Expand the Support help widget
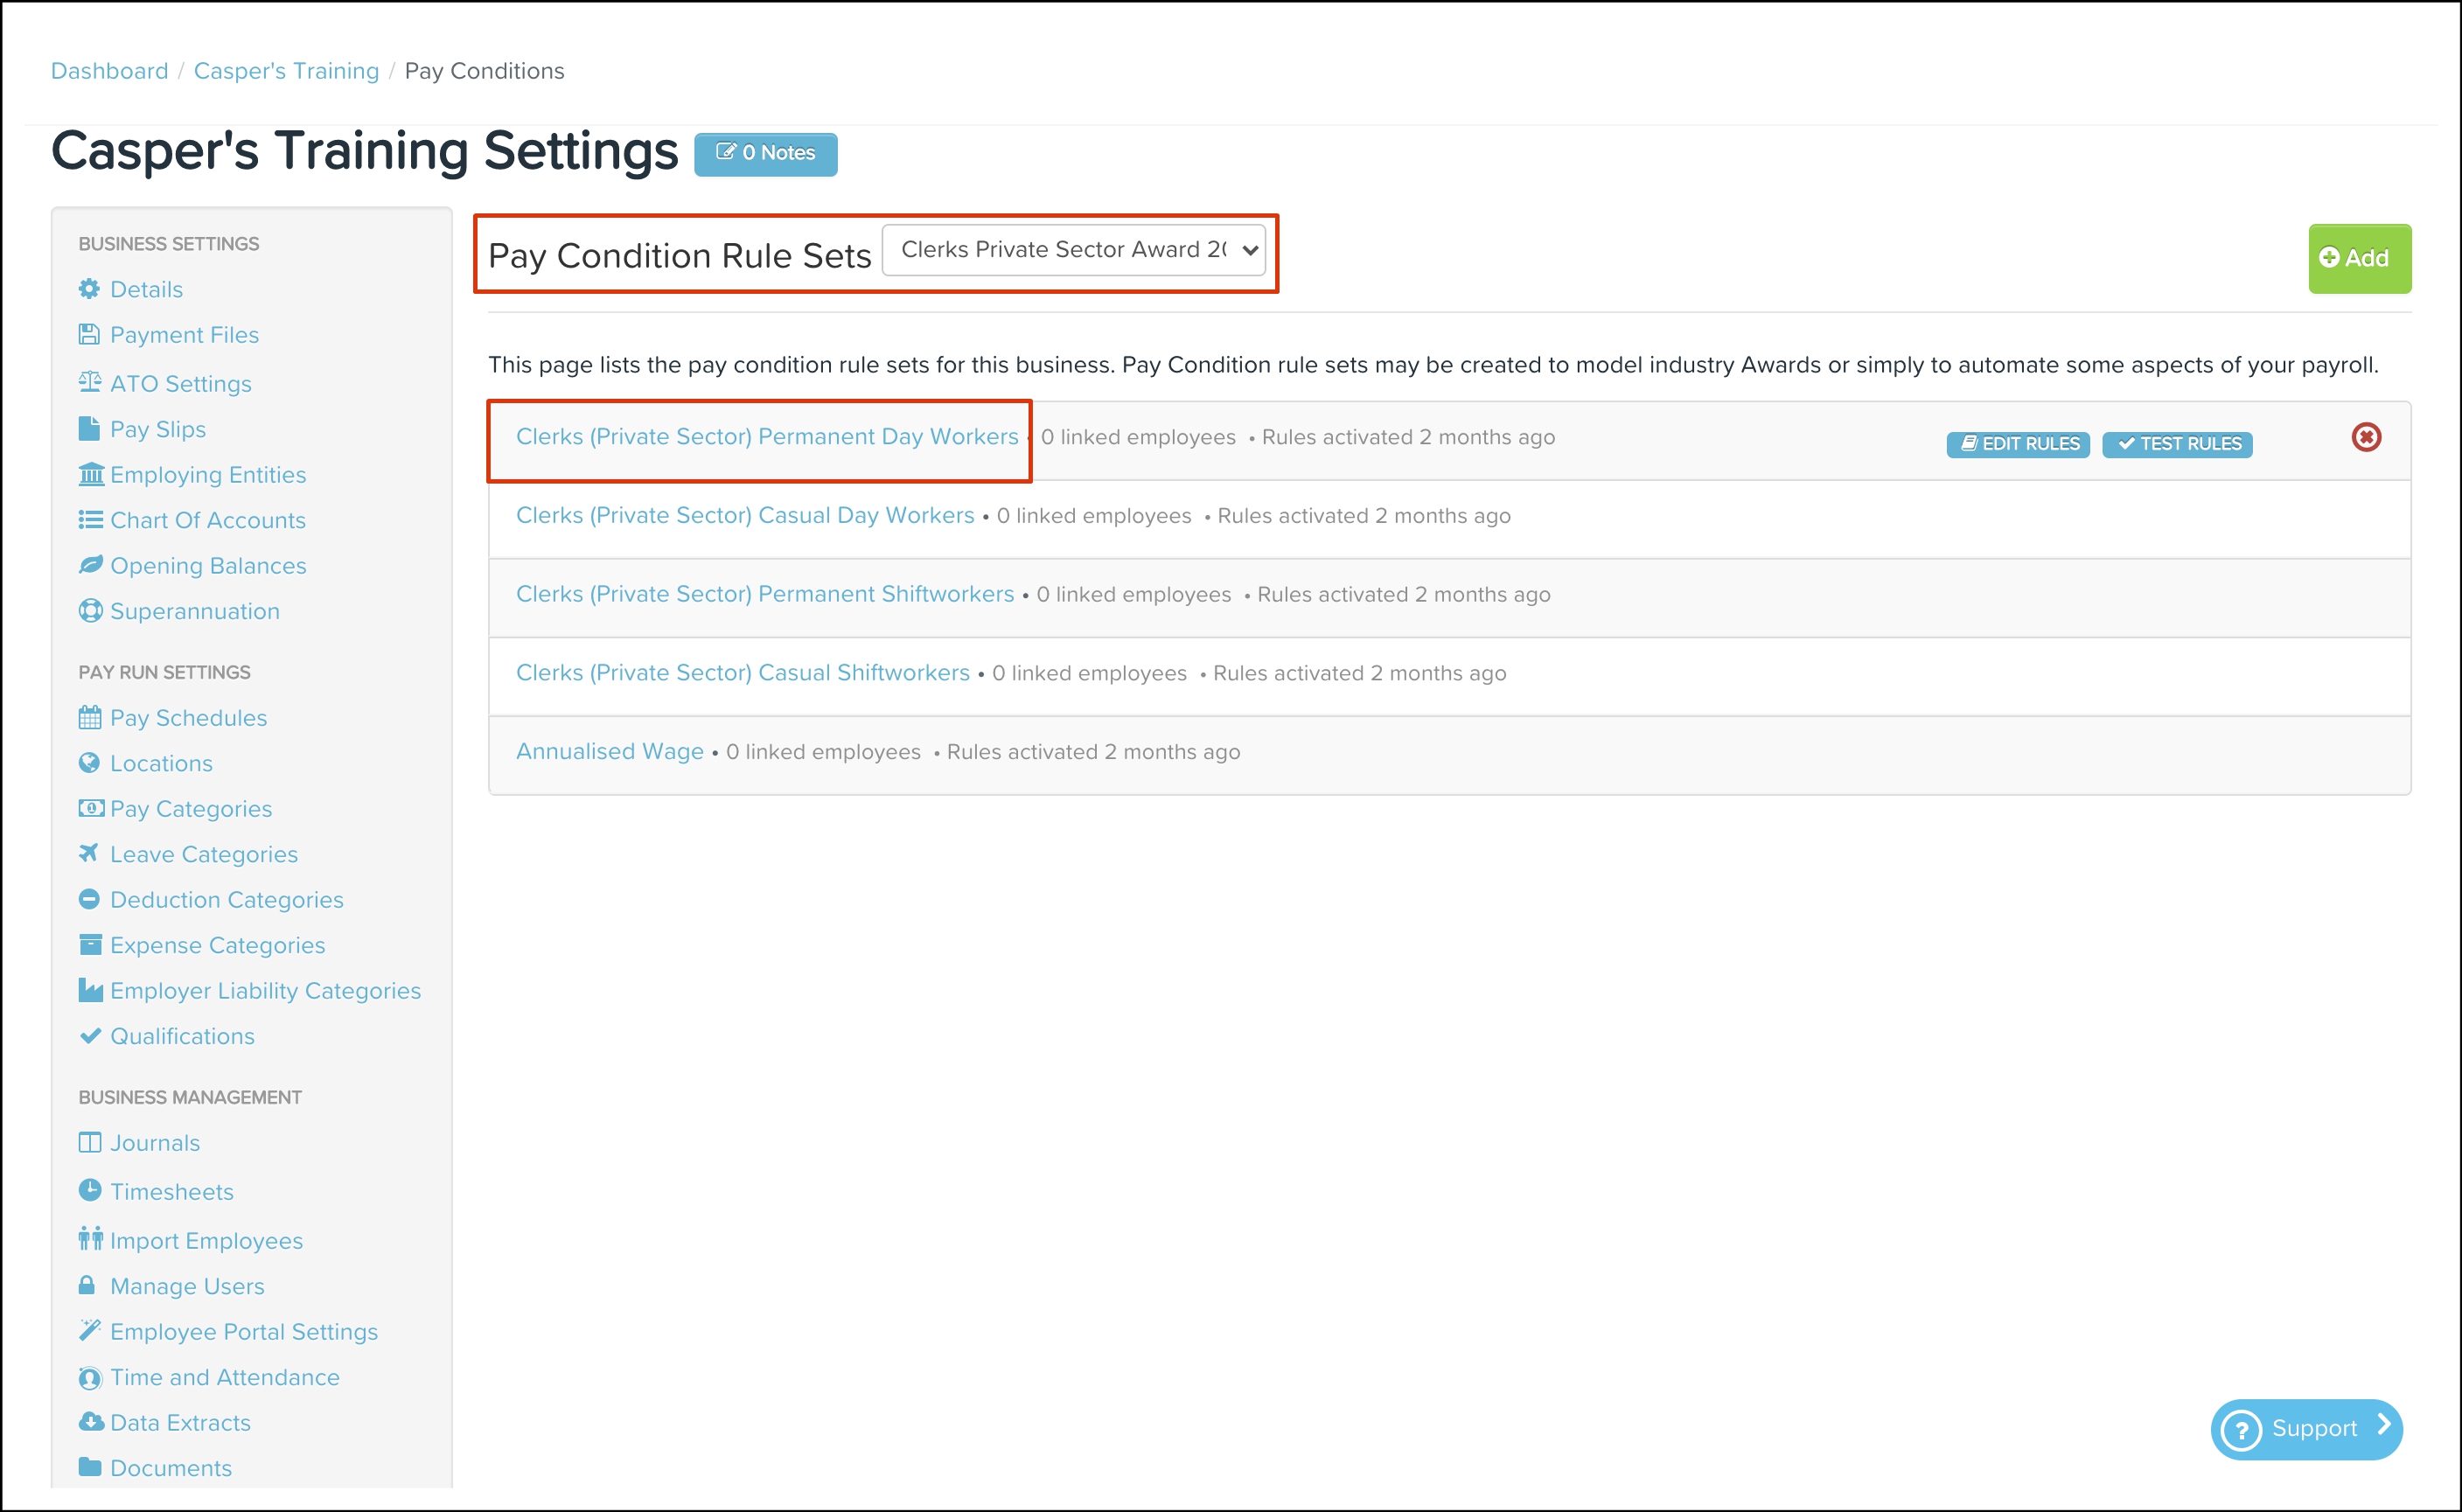The height and width of the screenshot is (1512, 2462). tap(2306, 1428)
